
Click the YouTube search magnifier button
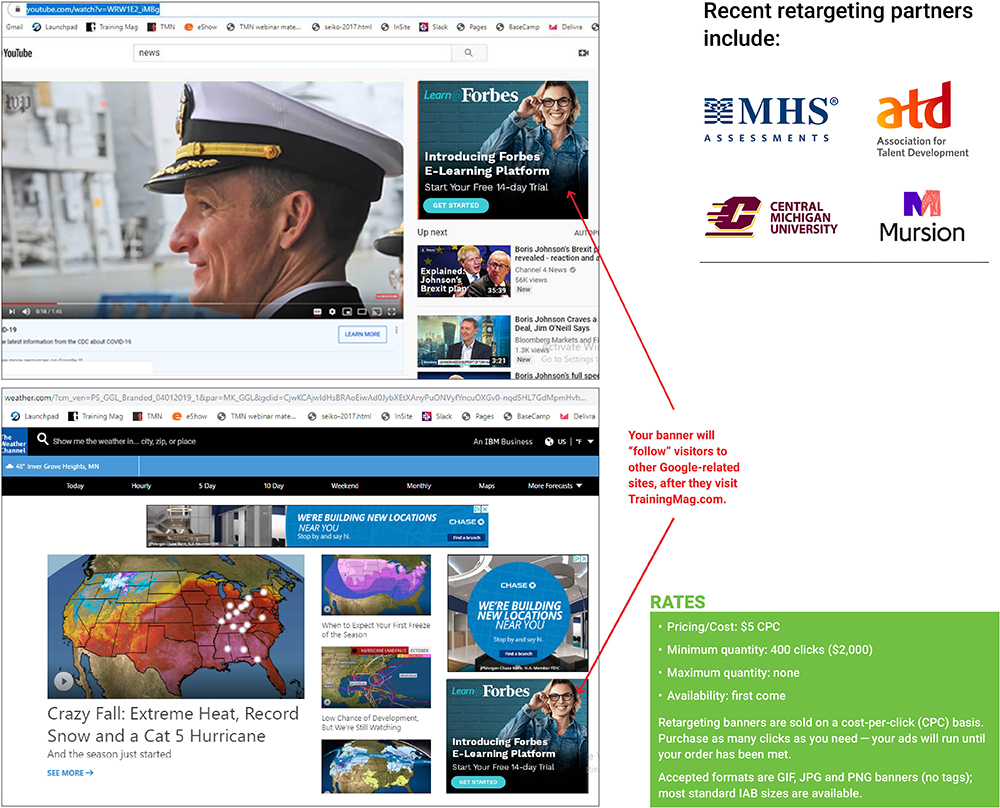pyautogui.click(x=469, y=53)
